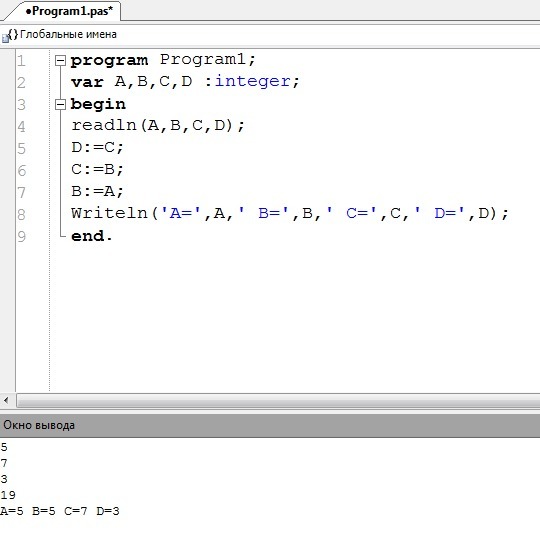This screenshot has height=535, width=540.
Task: Place cursor on the D:=C; line
Action: [x=97, y=147]
